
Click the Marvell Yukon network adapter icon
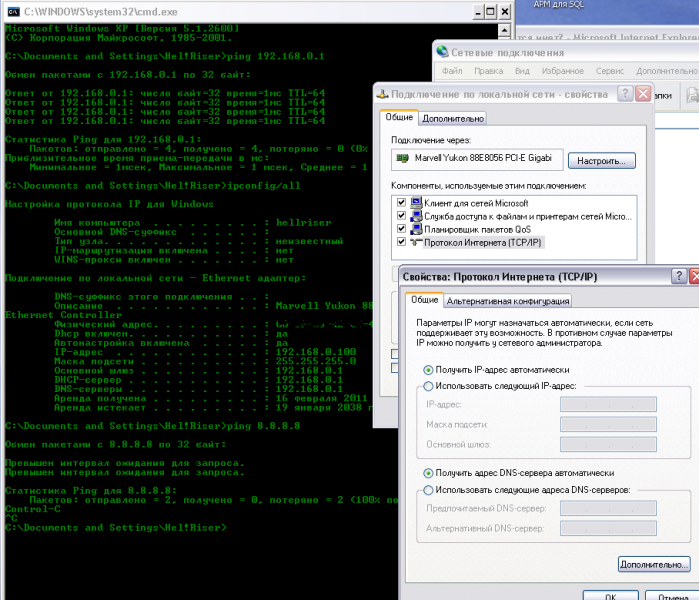(403, 158)
